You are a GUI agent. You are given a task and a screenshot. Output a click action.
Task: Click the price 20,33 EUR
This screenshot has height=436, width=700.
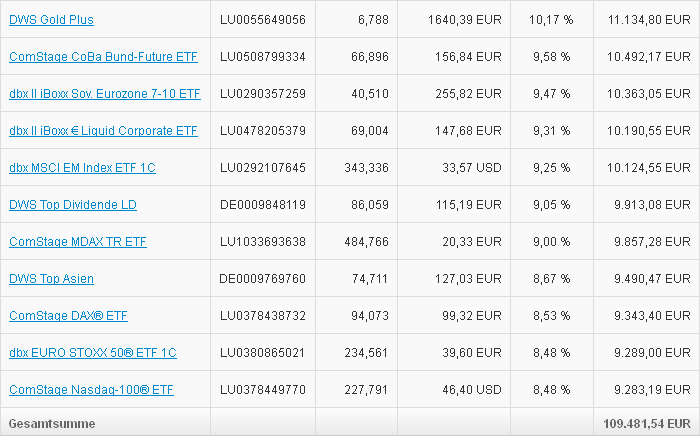pyautogui.click(x=472, y=242)
